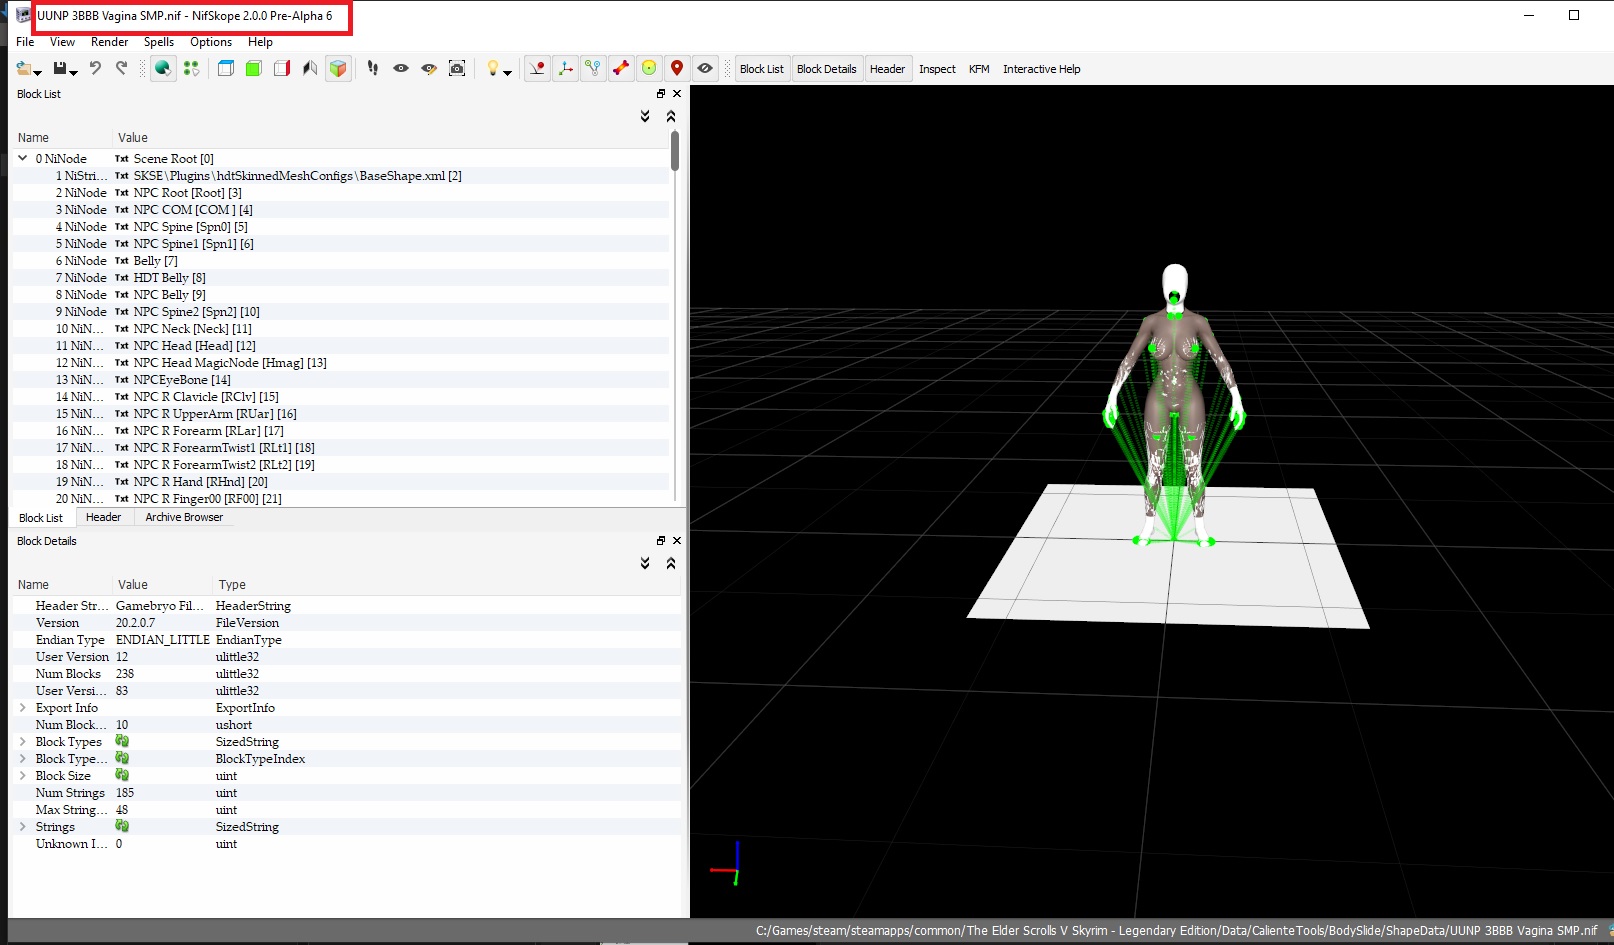Select the NPC Head [Head] [12] row
The width and height of the screenshot is (1614, 945).
pyautogui.click(x=340, y=345)
